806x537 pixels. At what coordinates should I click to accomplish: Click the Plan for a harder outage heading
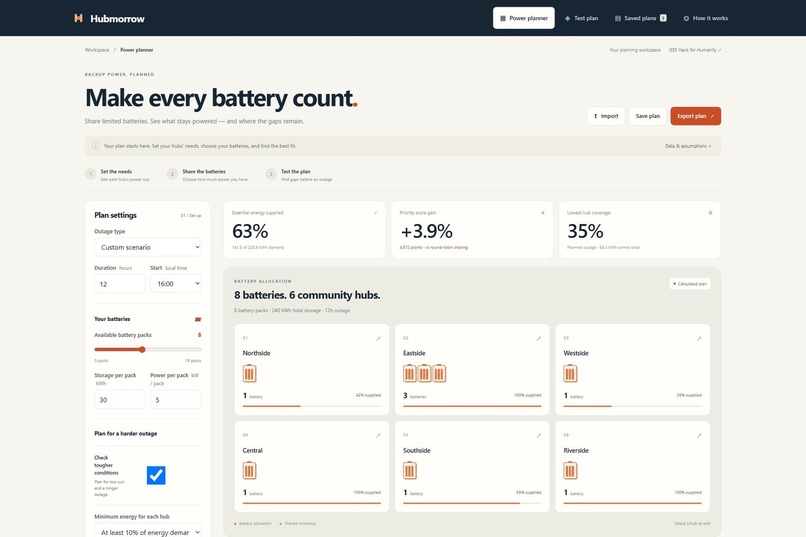coord(125,434)
